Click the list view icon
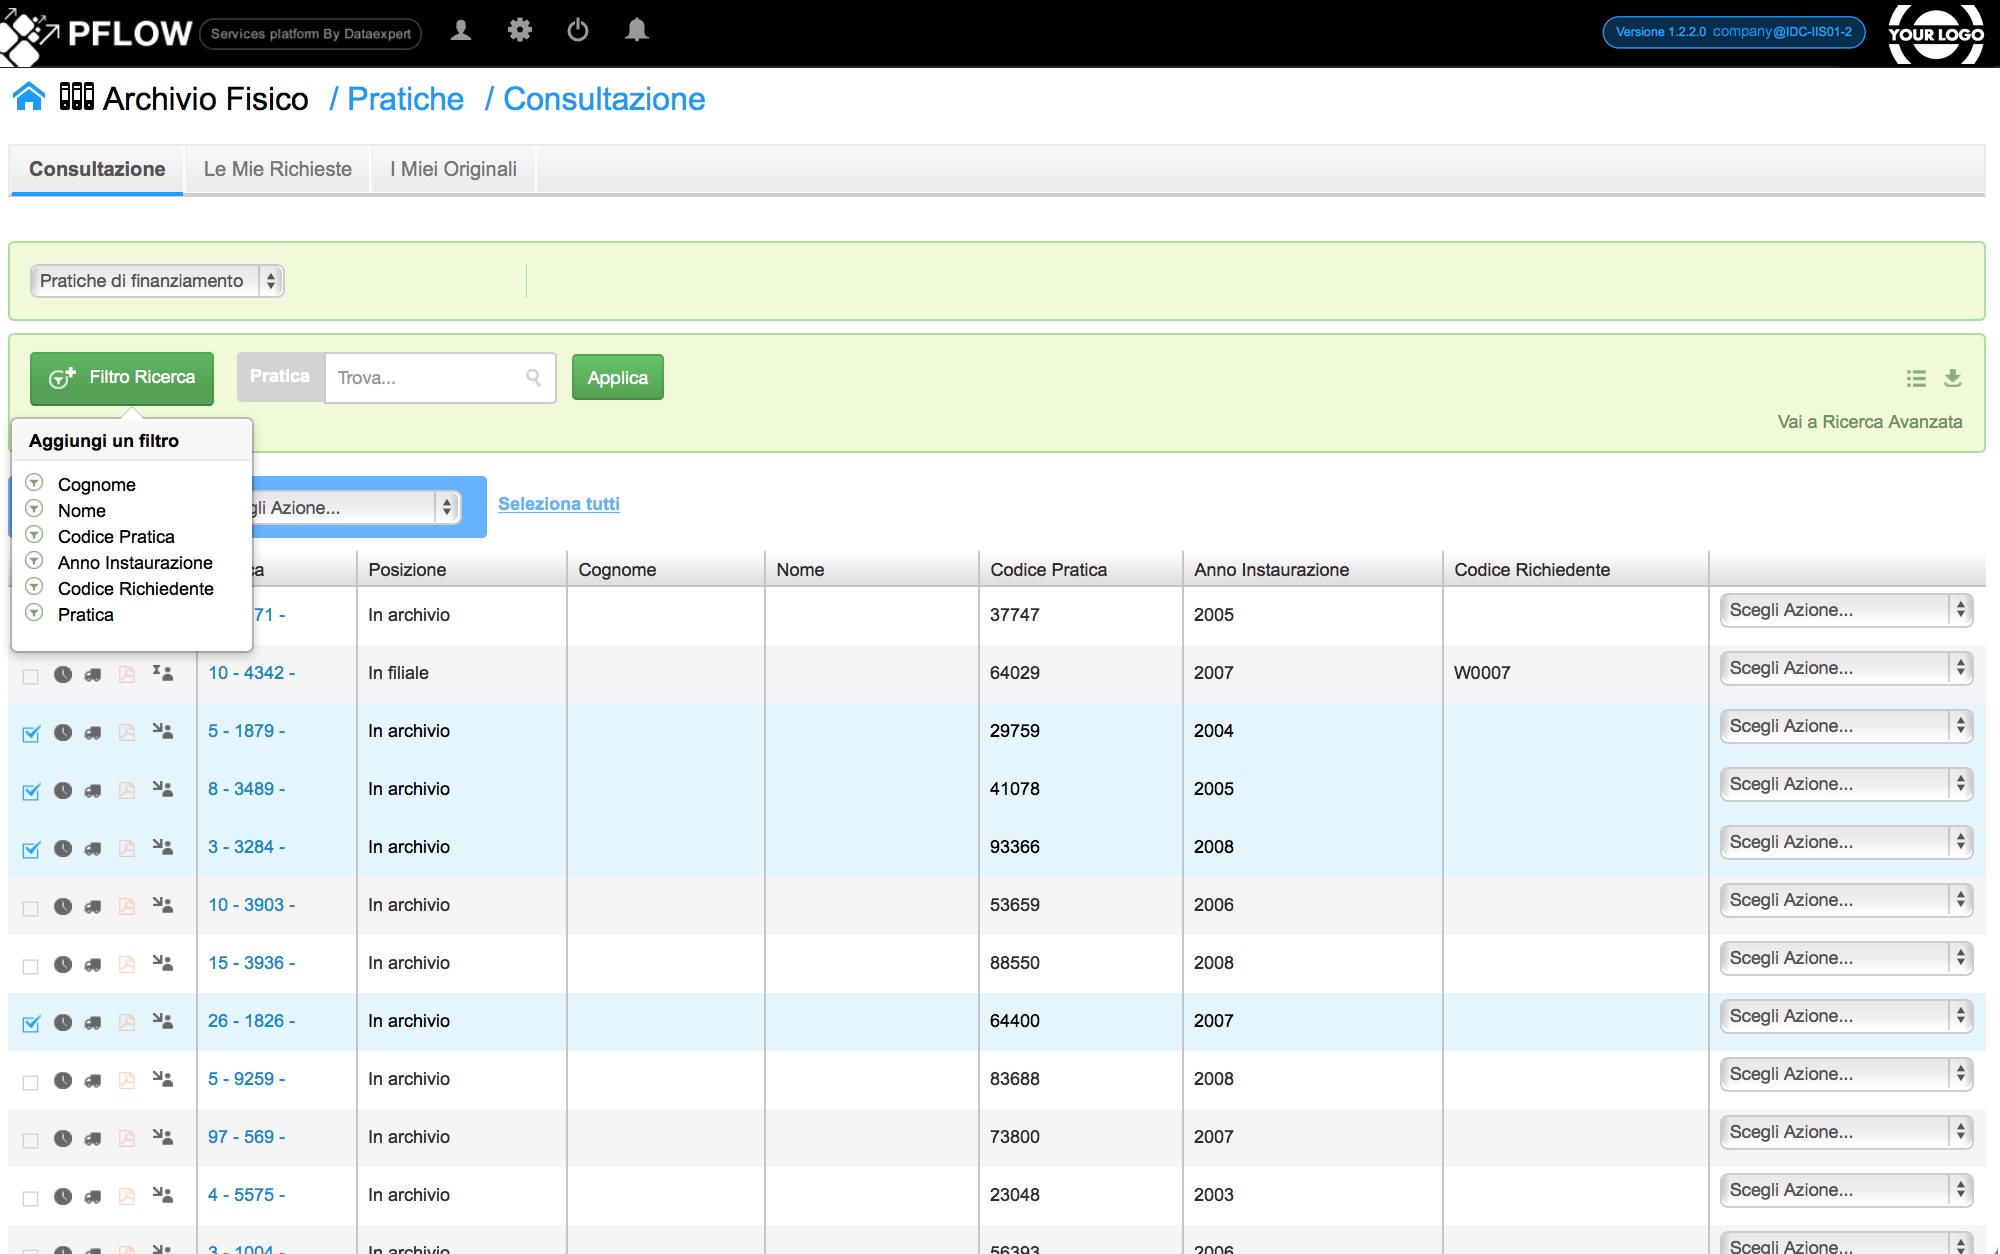The image size is (2000, 1254). (x=1915, y=378)
